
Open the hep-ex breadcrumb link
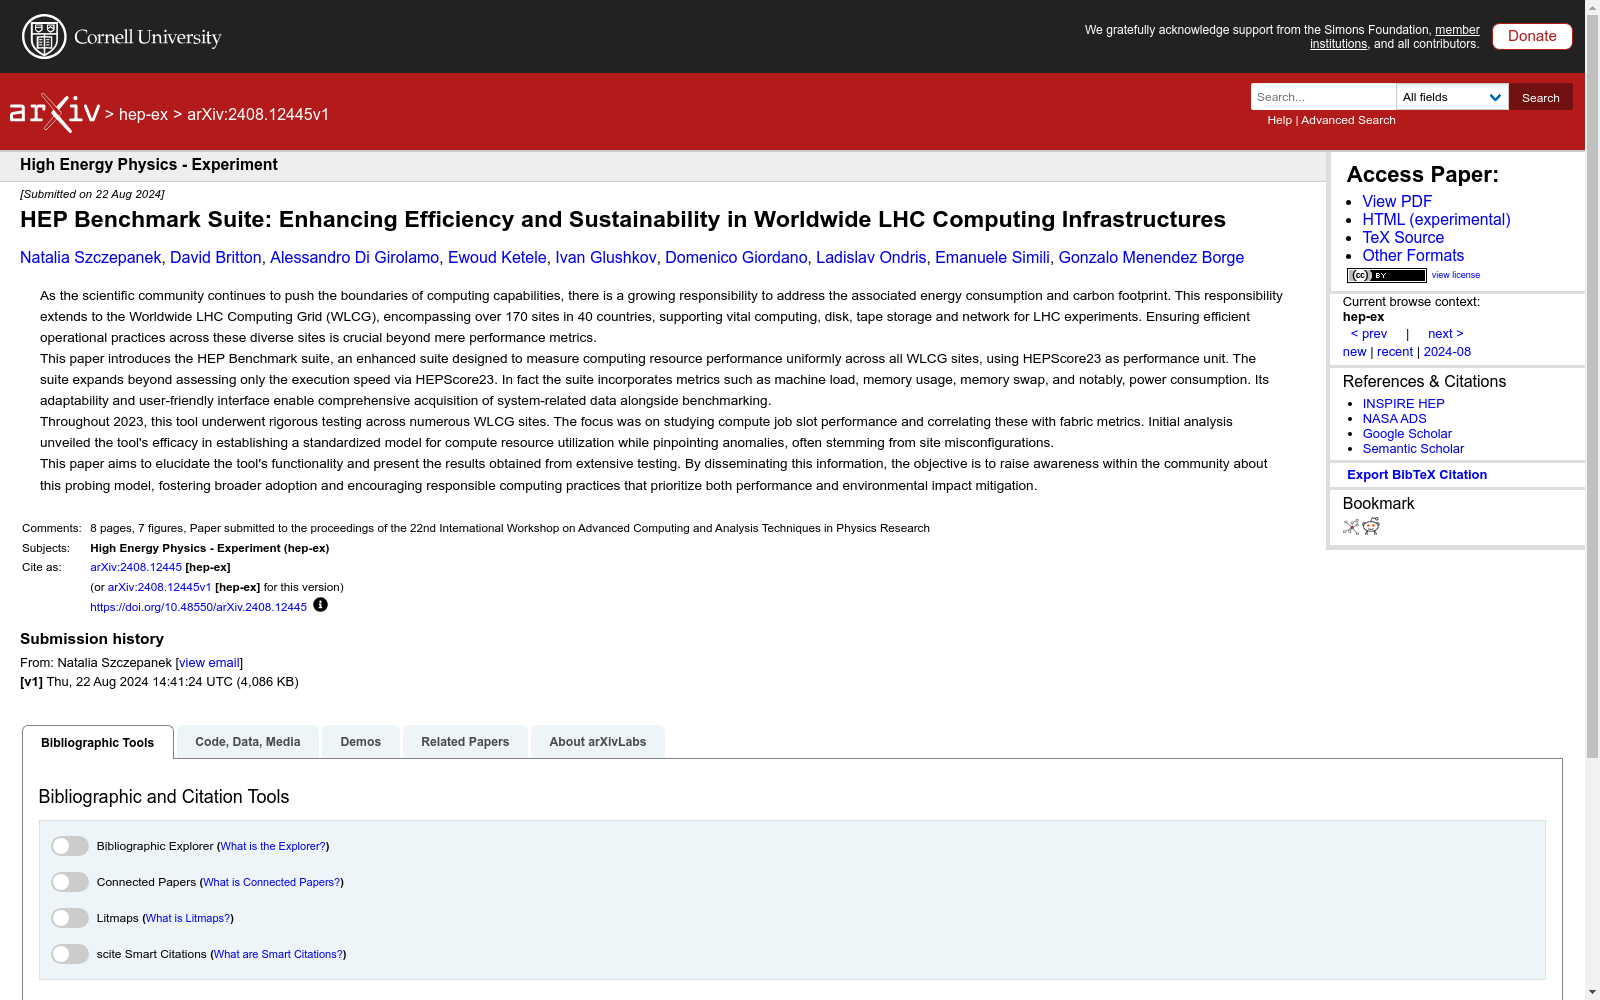(143, 114)
